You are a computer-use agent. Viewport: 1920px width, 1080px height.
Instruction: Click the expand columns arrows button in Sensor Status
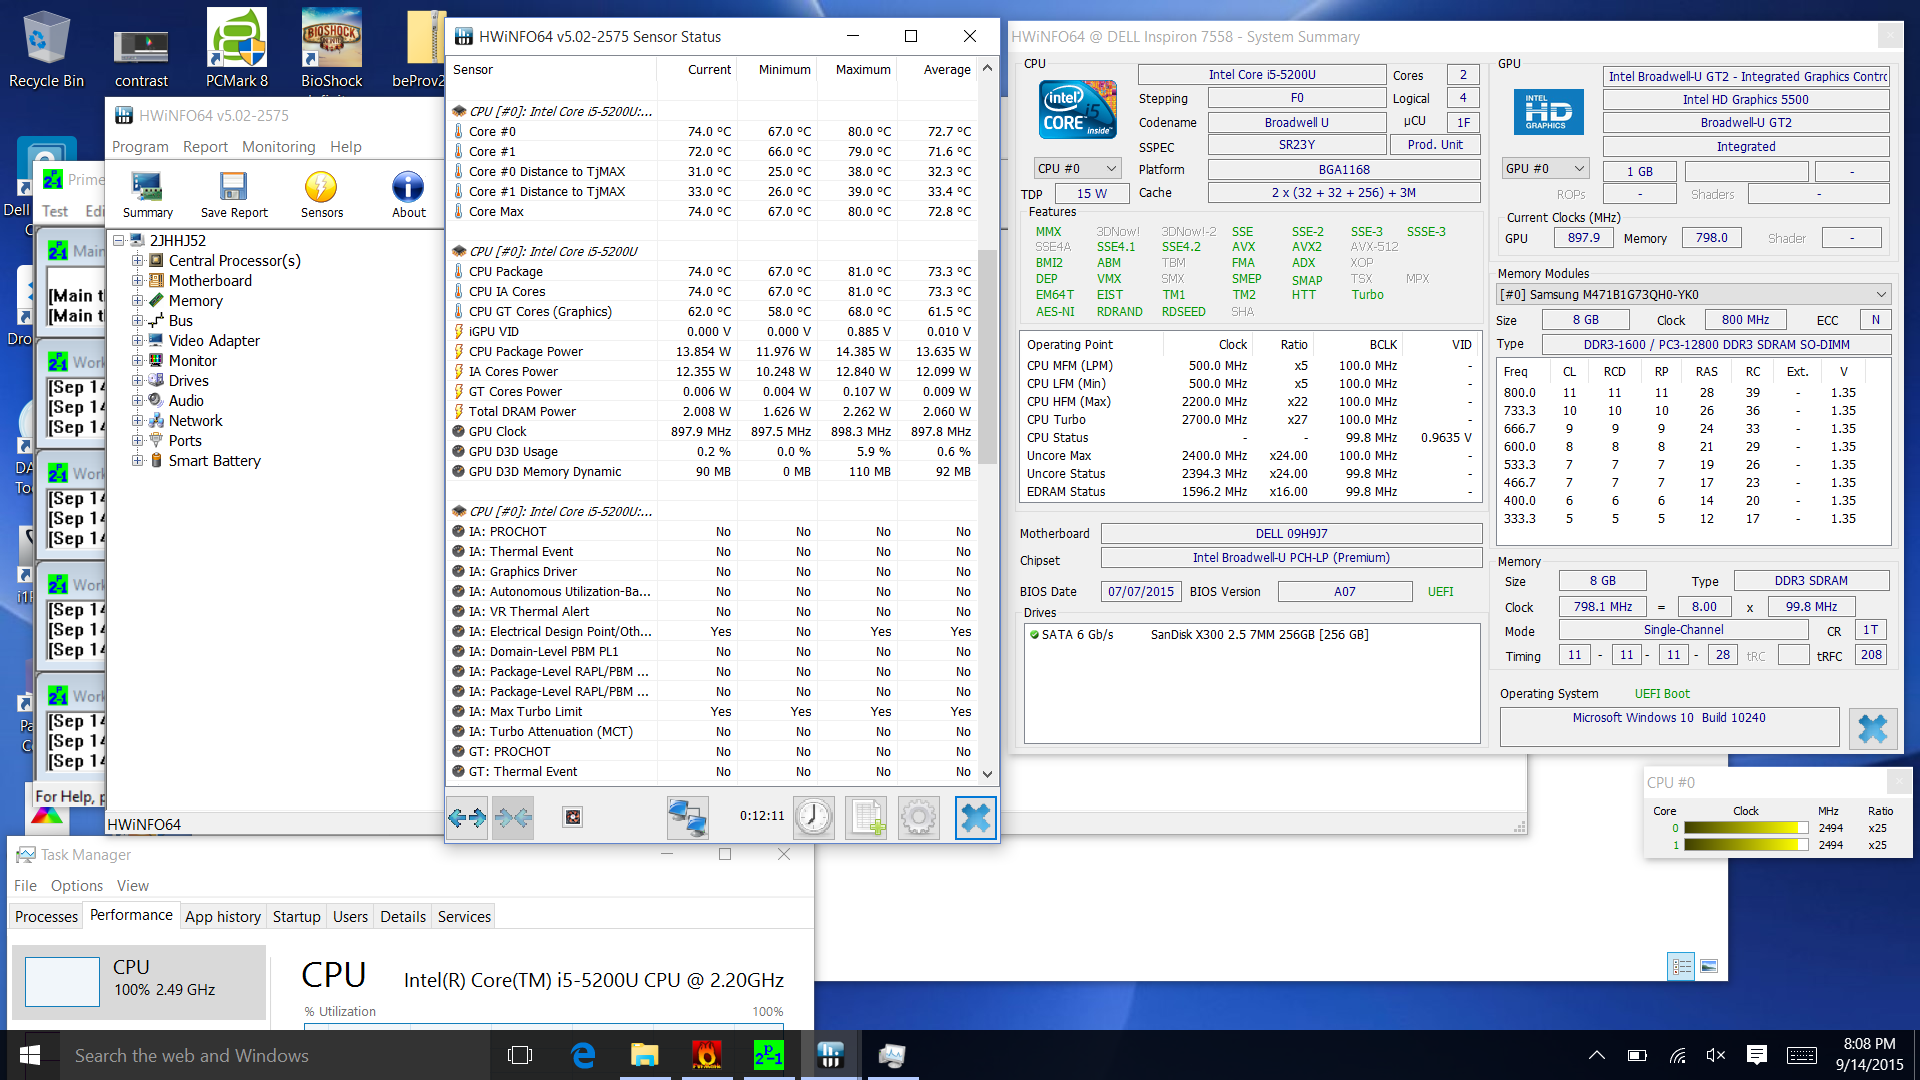(467, 818)
